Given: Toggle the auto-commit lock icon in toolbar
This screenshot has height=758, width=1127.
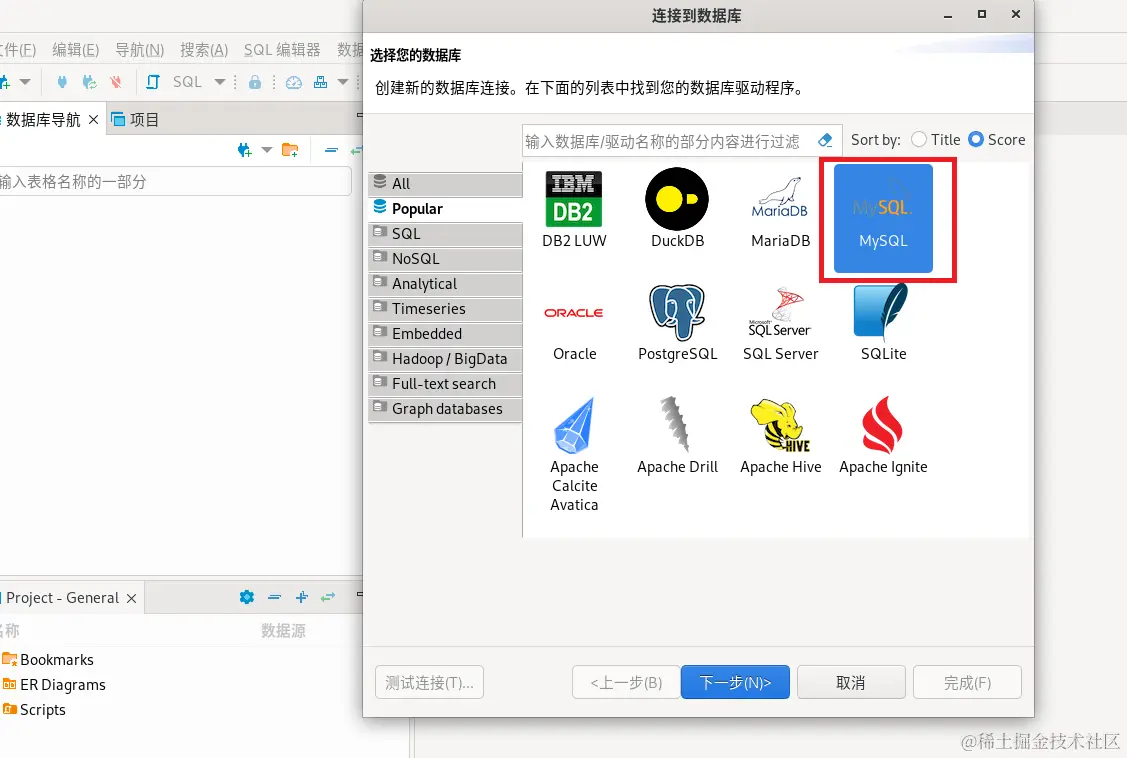Looking at the screenshot, I should pos(256,81).
